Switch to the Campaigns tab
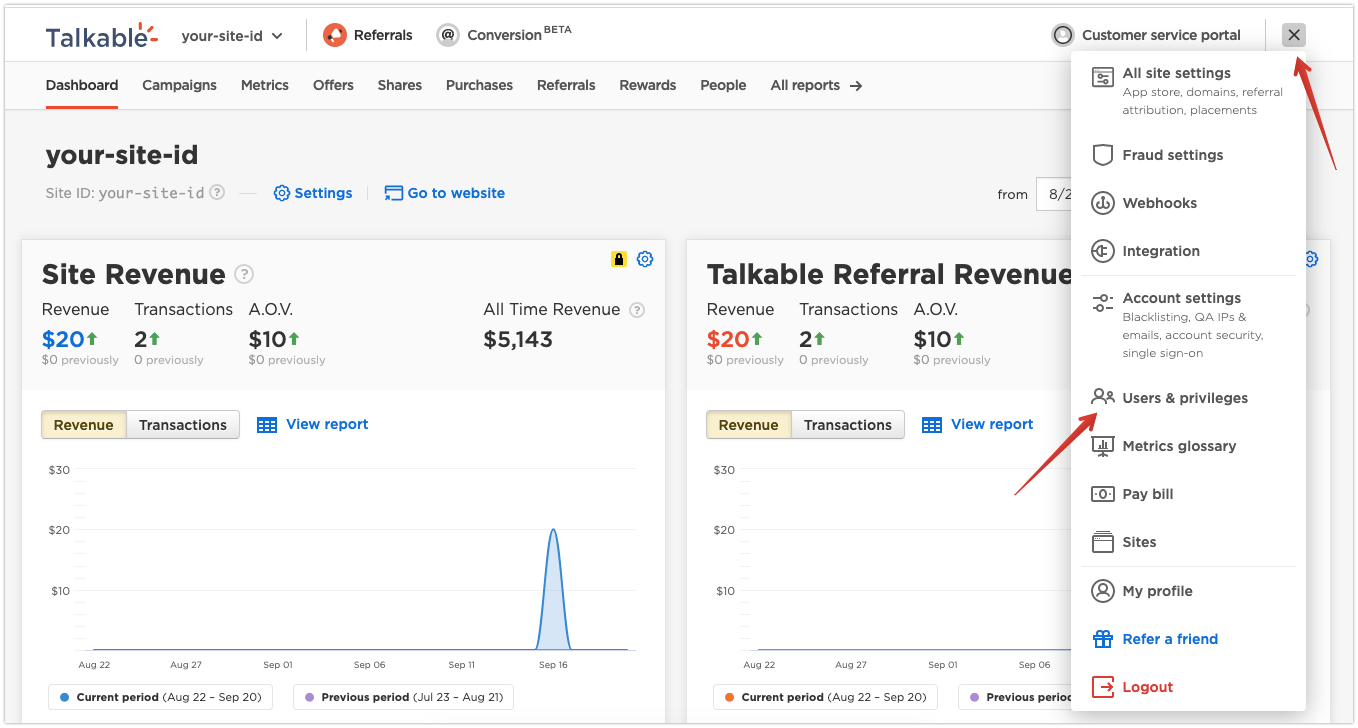The height and width of the screenshot is (728, 1358). 179,85
